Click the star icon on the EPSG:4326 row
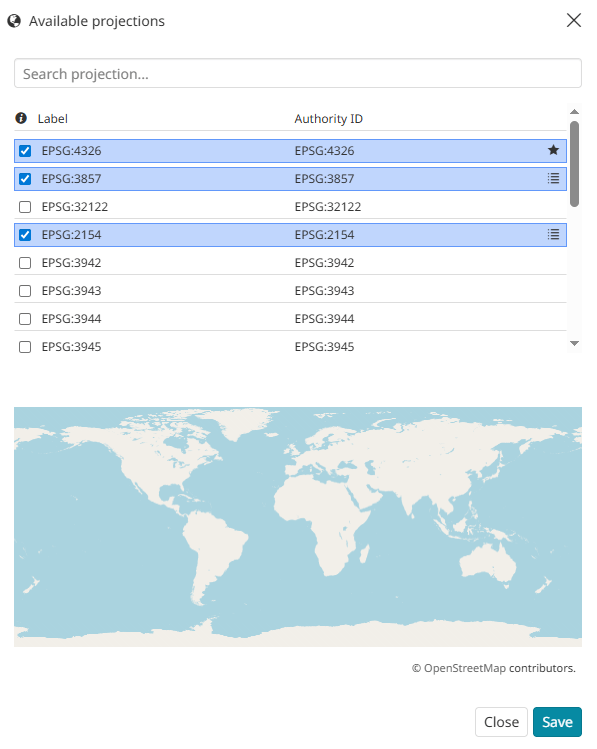597x749 pixels. [553, 150]
